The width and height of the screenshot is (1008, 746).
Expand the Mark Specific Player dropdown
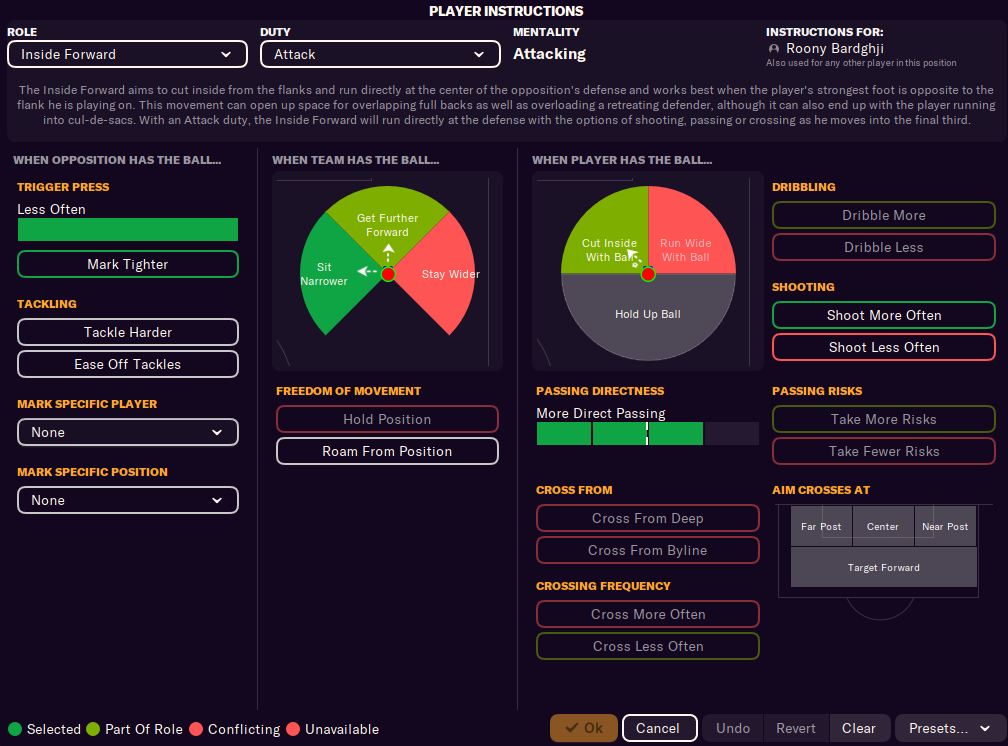(x=128, y=432)
